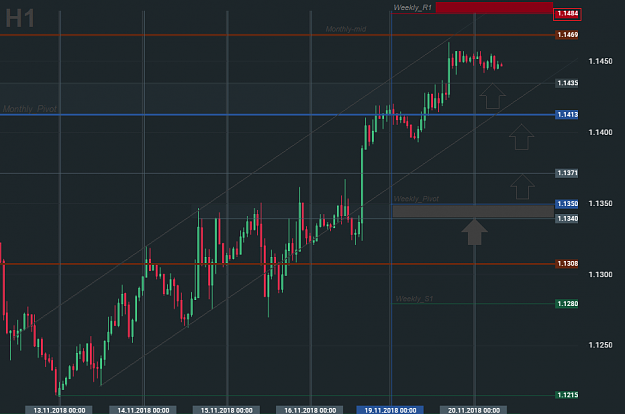Select the 1.1413 Monthly Pivot price label
The image size is (625, 414).
567,115
